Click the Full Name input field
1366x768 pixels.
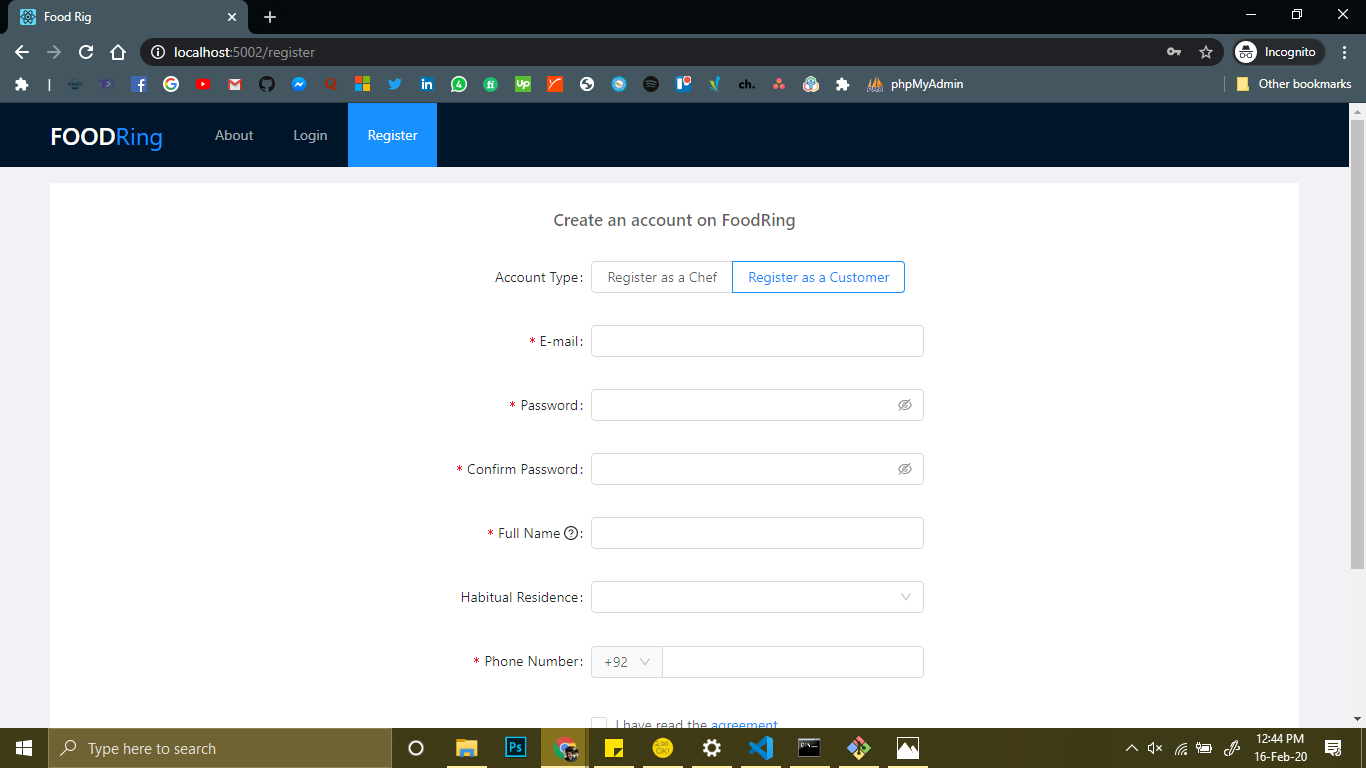757,533
